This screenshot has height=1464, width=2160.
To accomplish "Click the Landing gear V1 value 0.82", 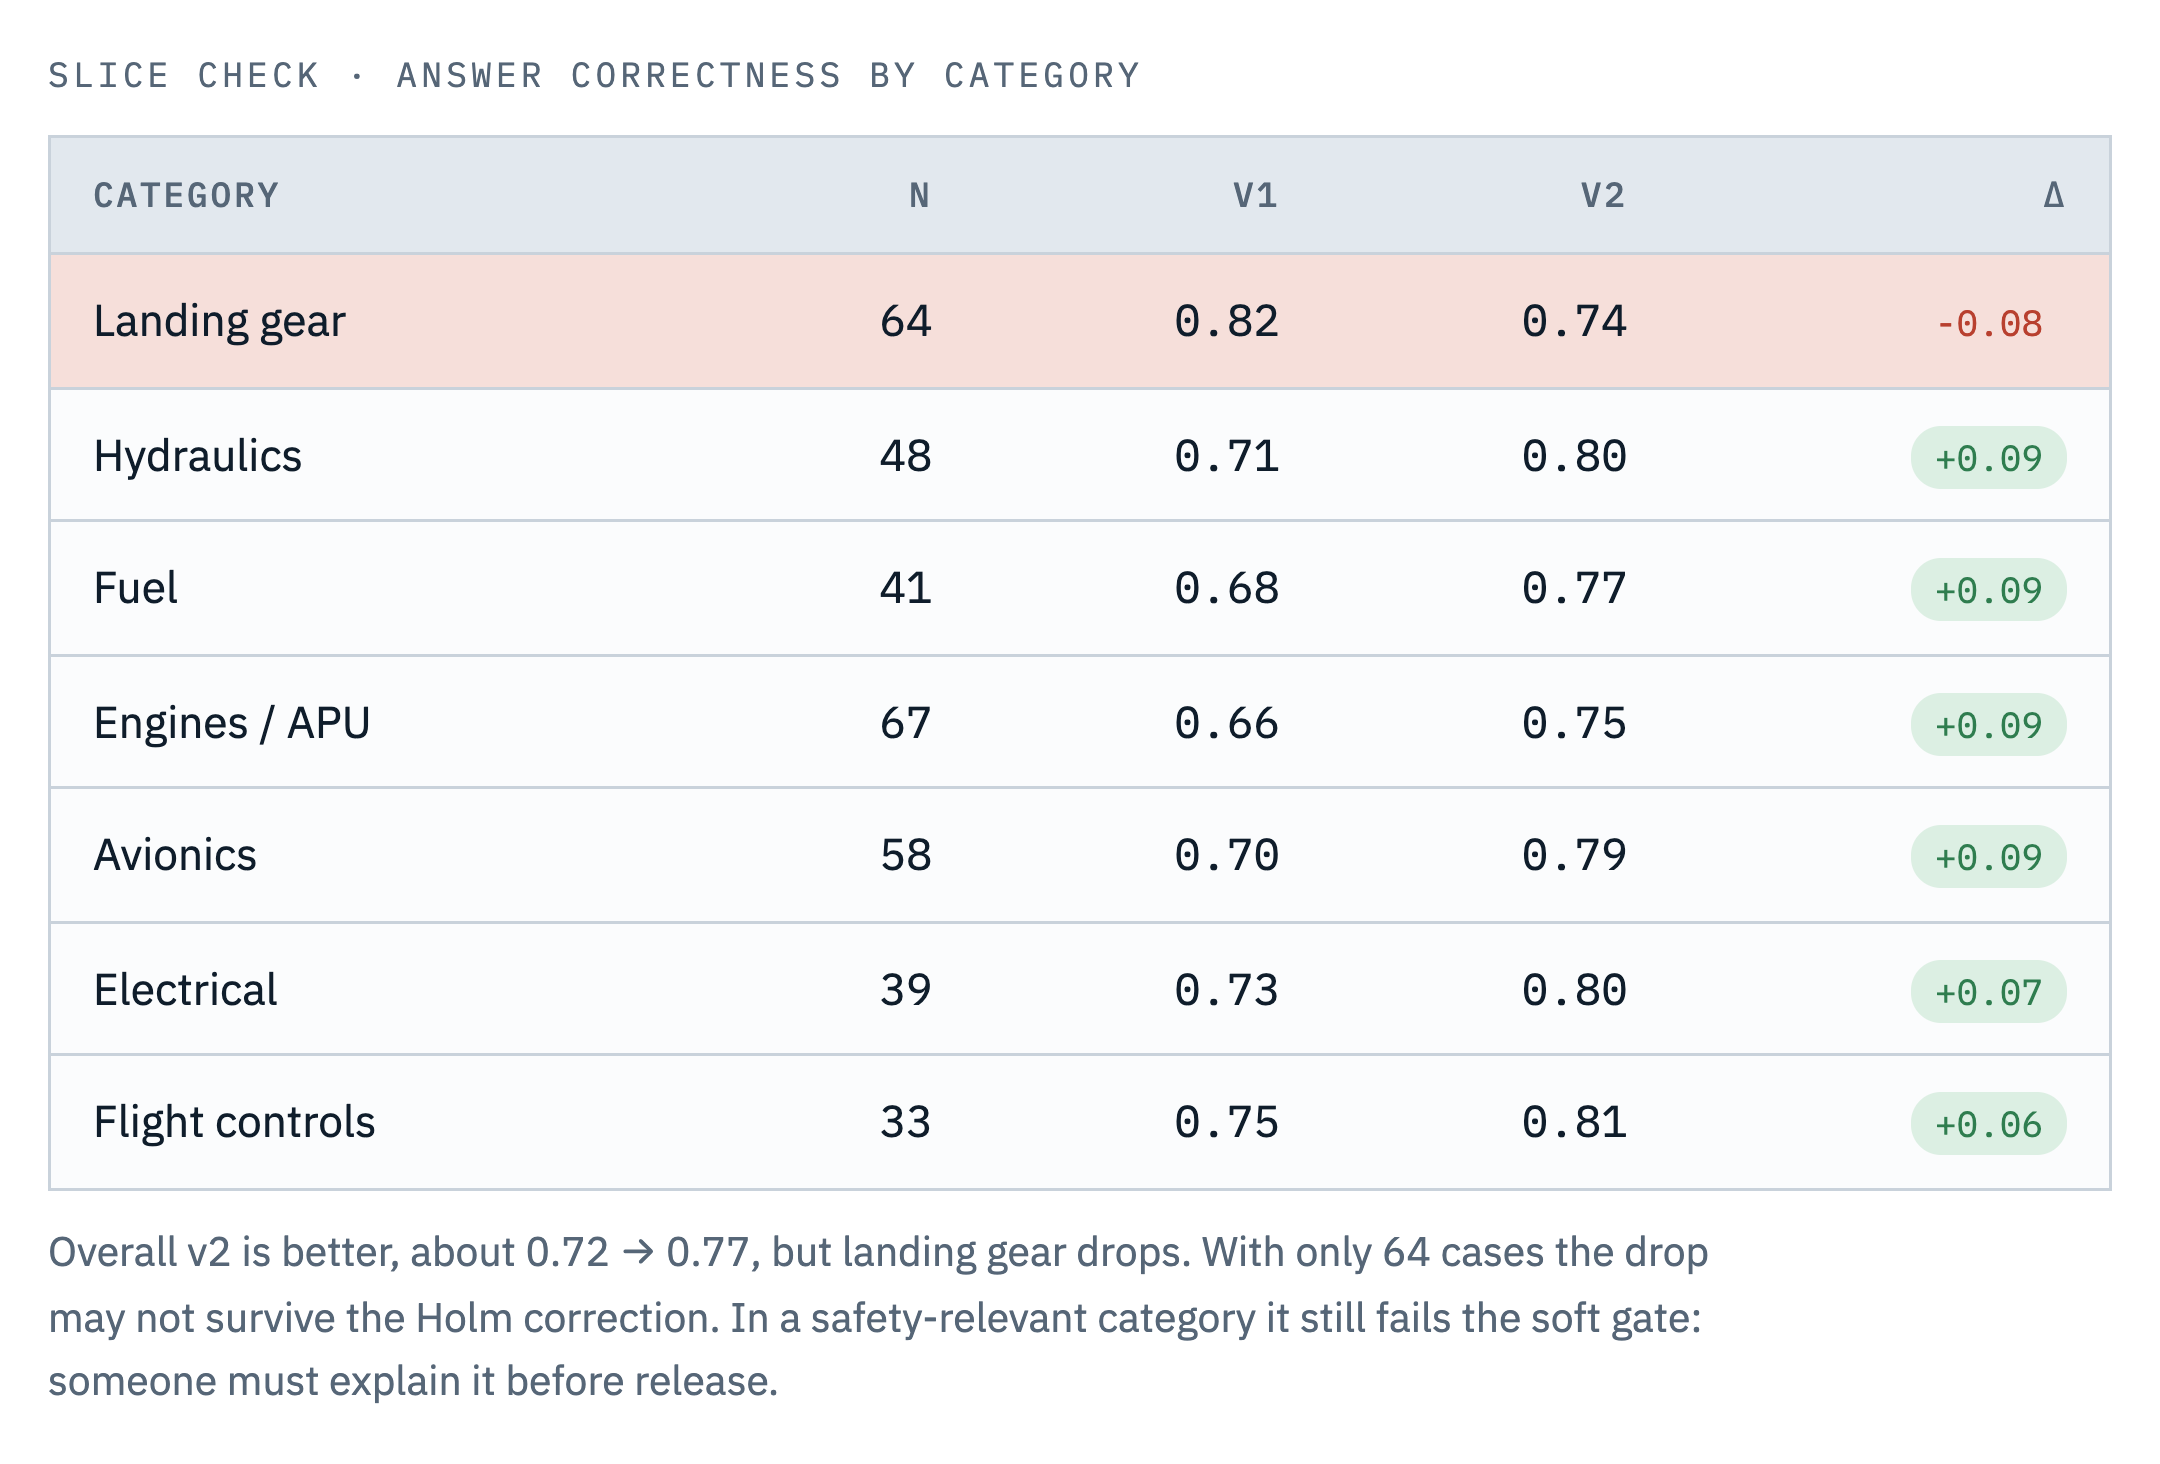I will click(x=1227, y=322).
